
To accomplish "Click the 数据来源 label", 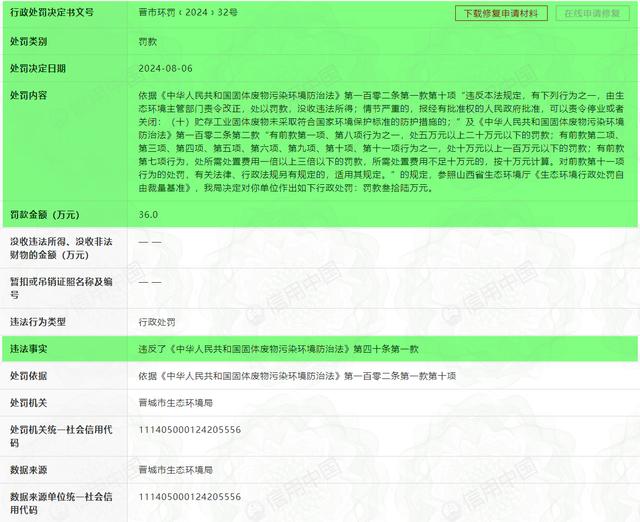I will [29, 470].
